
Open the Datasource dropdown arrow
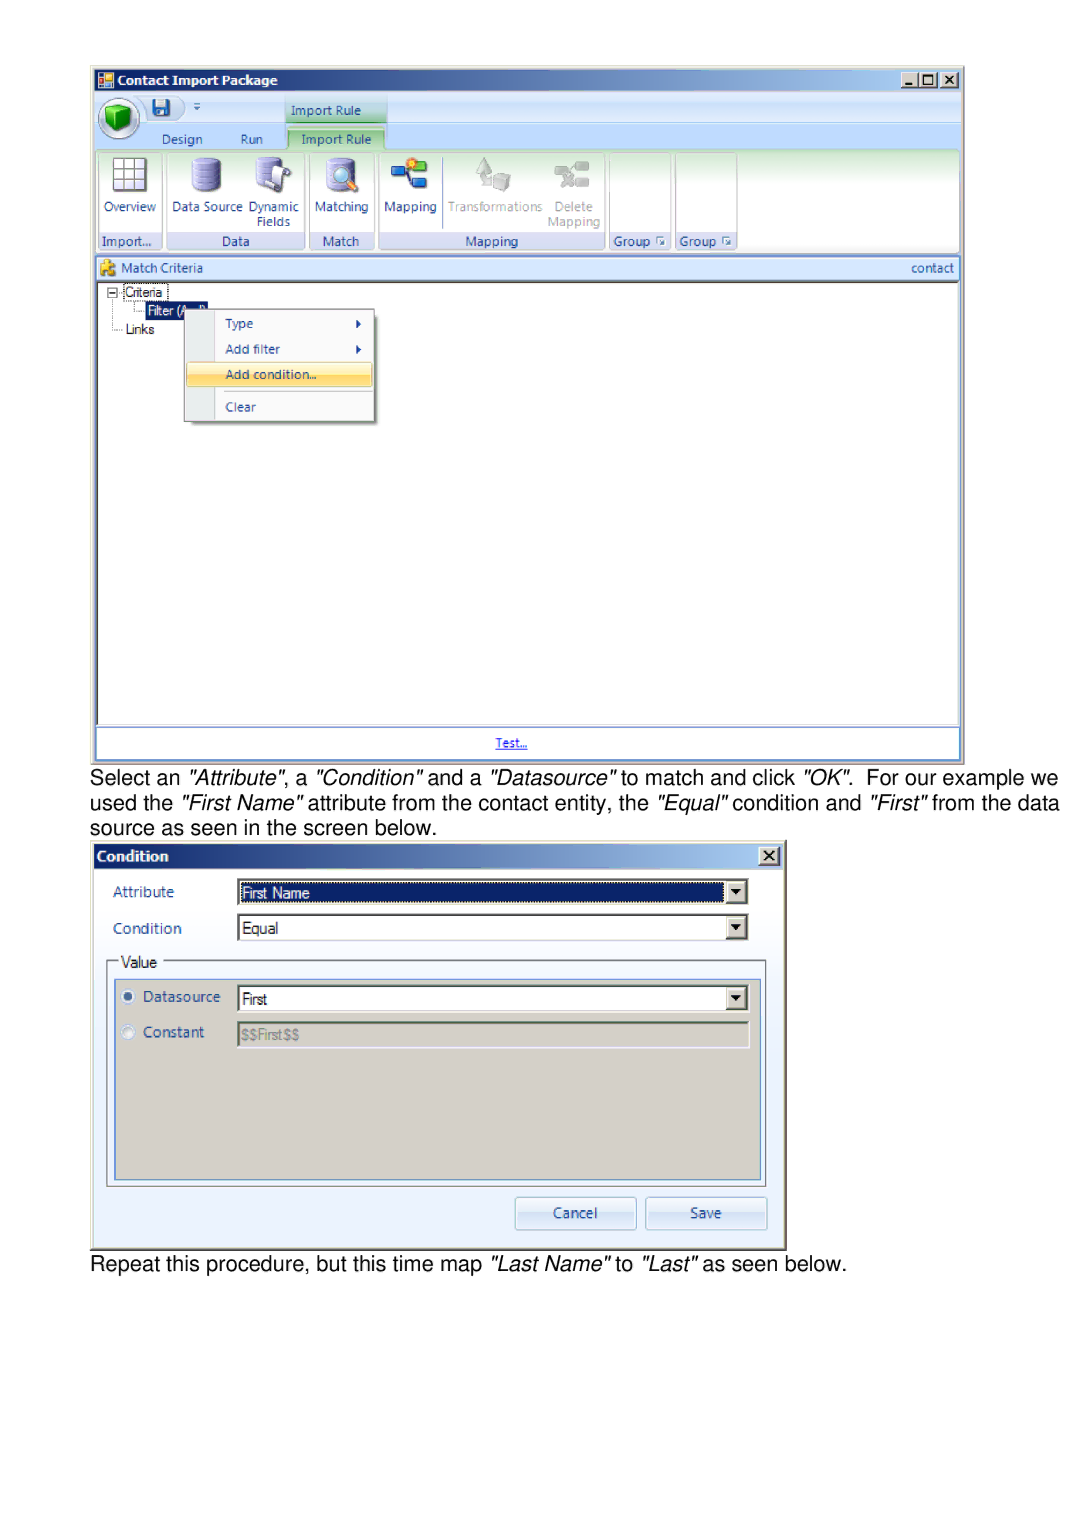(x=736, y=997)
